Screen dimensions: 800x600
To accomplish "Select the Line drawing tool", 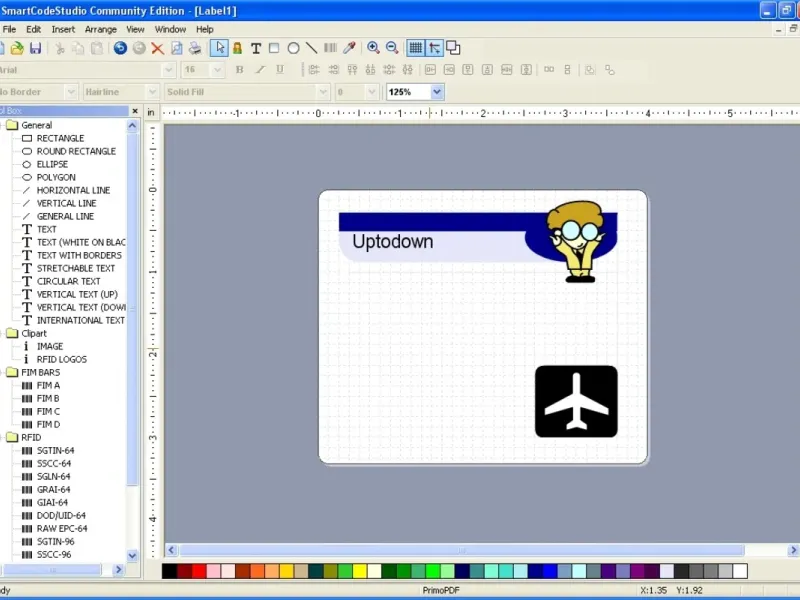I will click(x=311, y=48).
